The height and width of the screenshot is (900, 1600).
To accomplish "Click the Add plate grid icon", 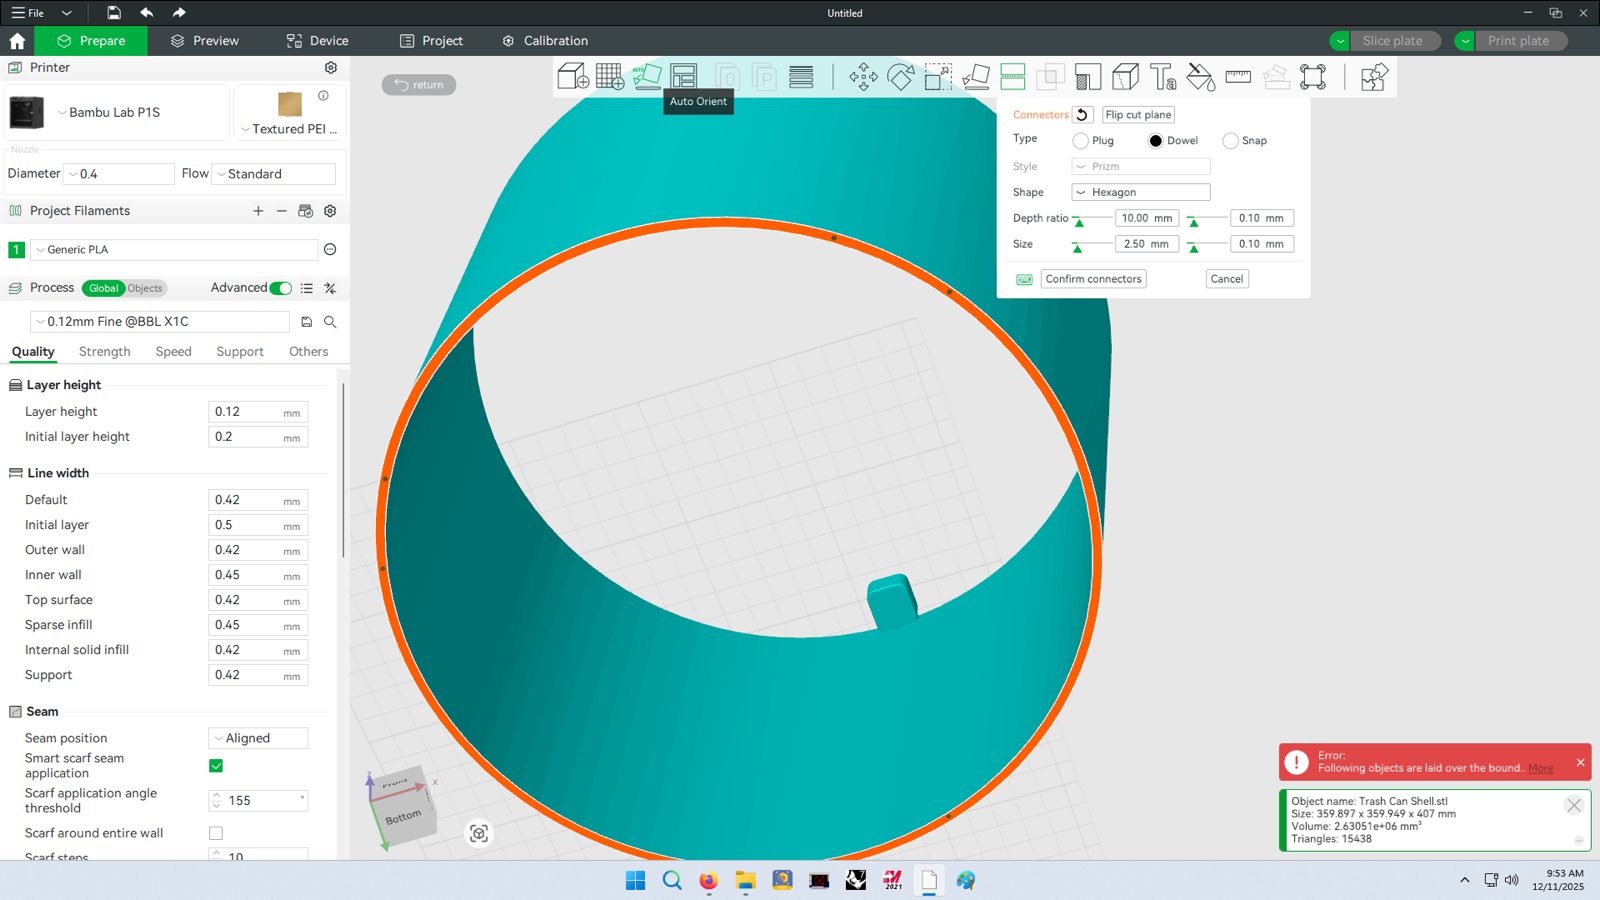I will [610, 77].
